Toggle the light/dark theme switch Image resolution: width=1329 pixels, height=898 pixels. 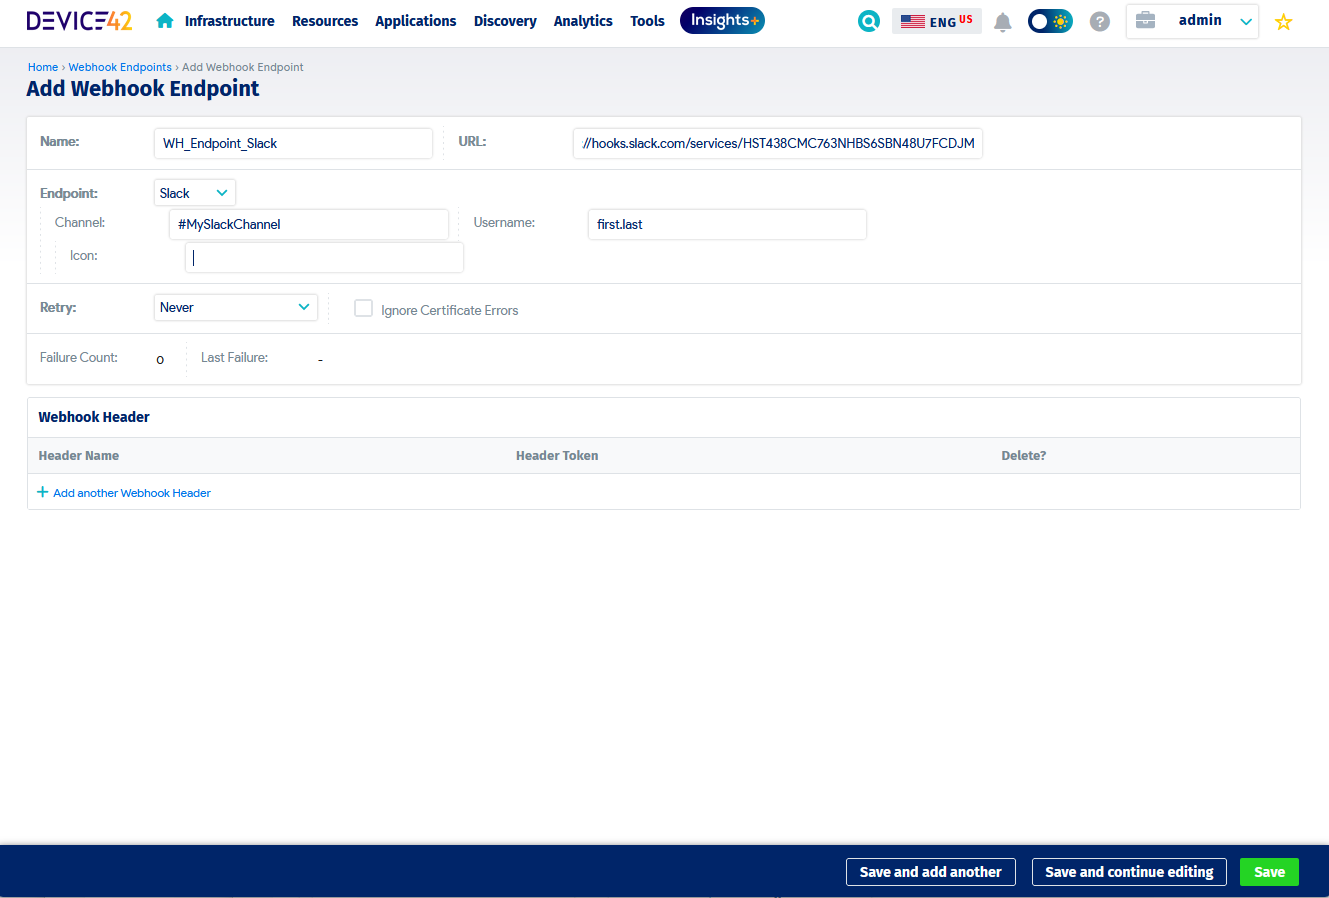point(1050,21)
